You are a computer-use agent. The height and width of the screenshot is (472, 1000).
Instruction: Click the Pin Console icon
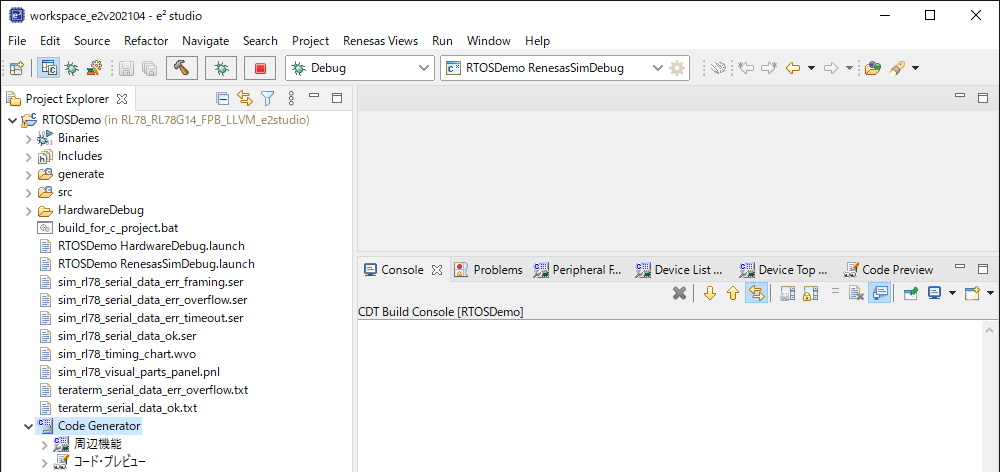point(911,293)
